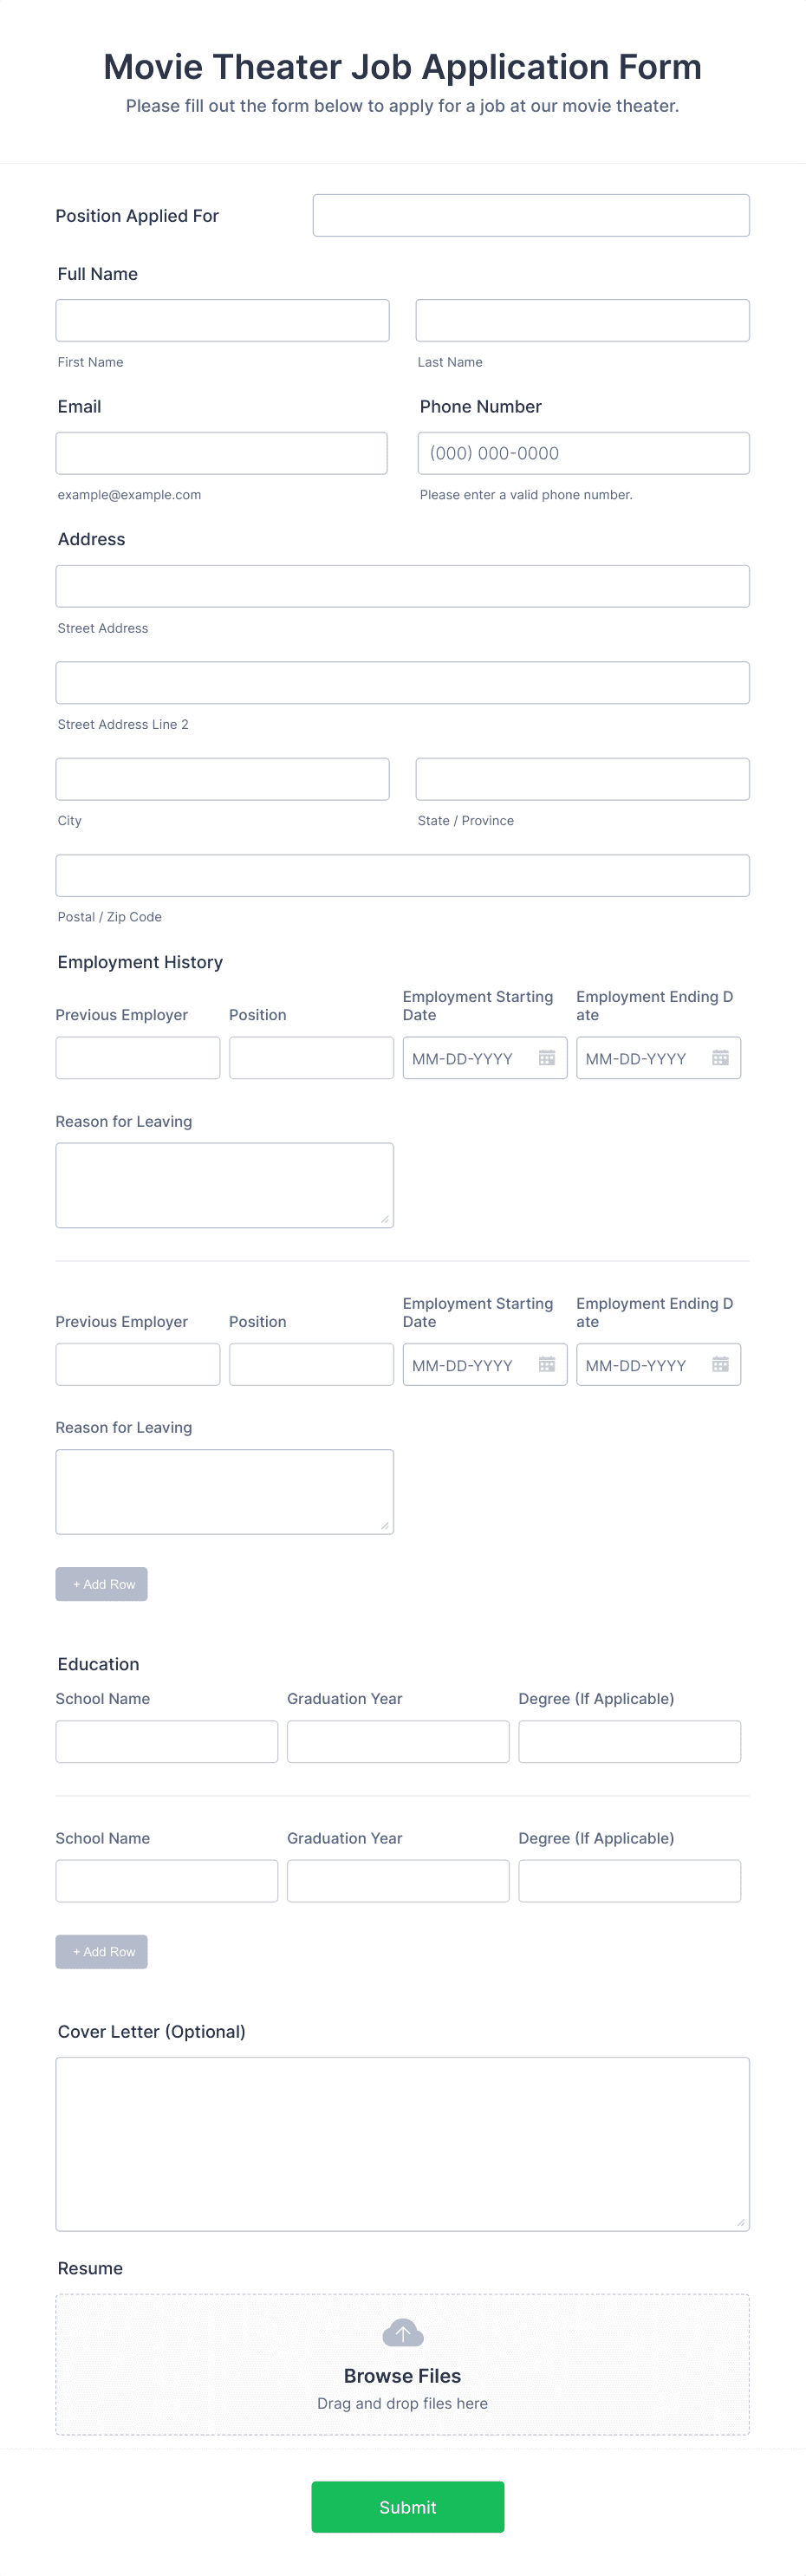
Task: Open the first Employment Starting Date calendar picker
Action: pos(546,1057)
